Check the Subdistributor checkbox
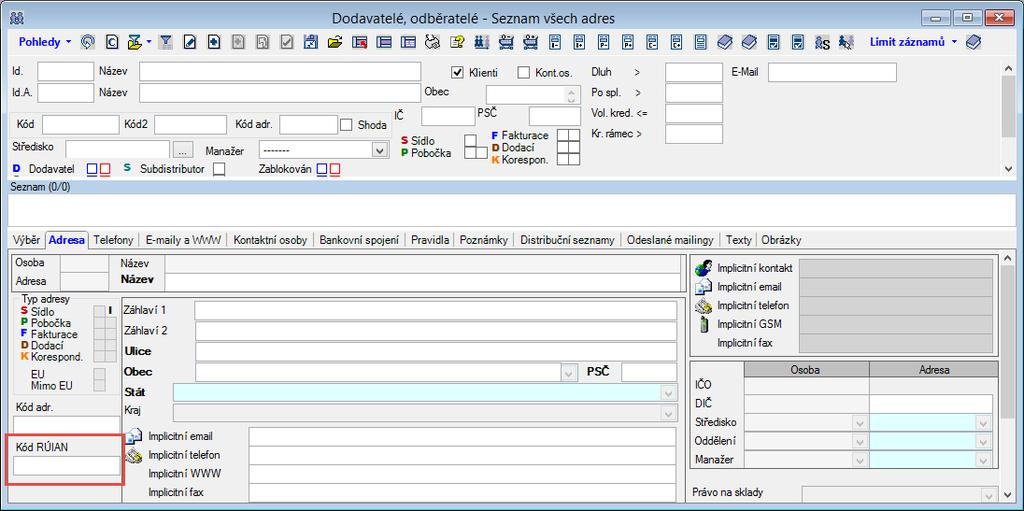The image size is (1024, 511). point(219,169)
